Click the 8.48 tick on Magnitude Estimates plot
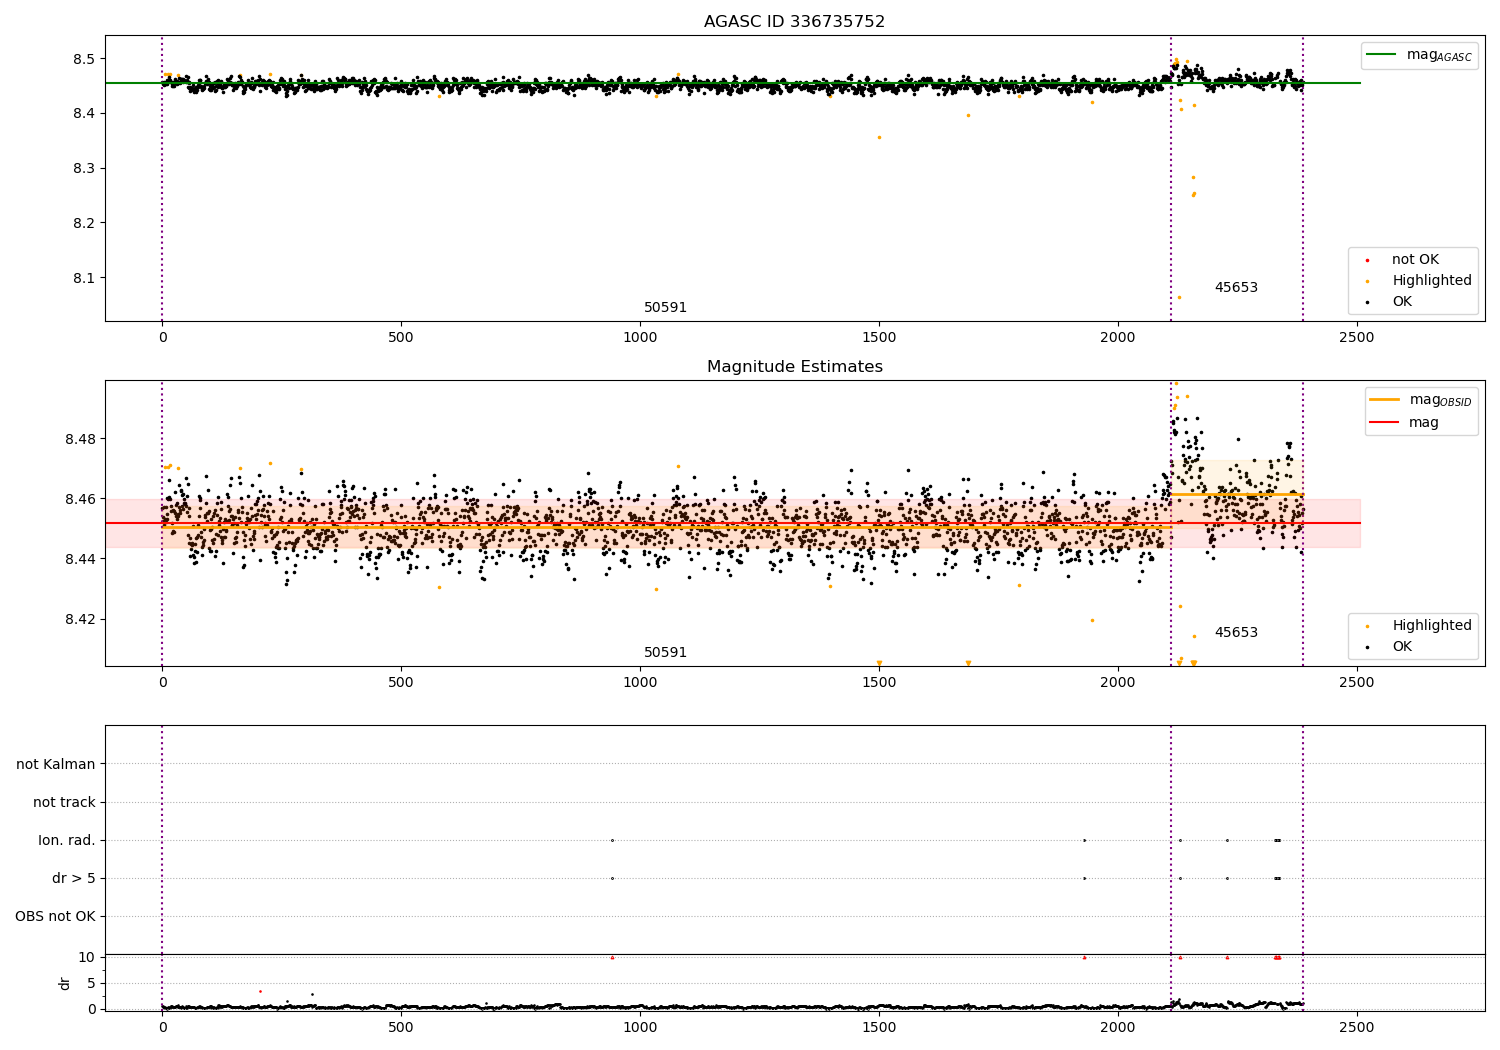Screen dimensions: 1500x1050 pos(81,439)
